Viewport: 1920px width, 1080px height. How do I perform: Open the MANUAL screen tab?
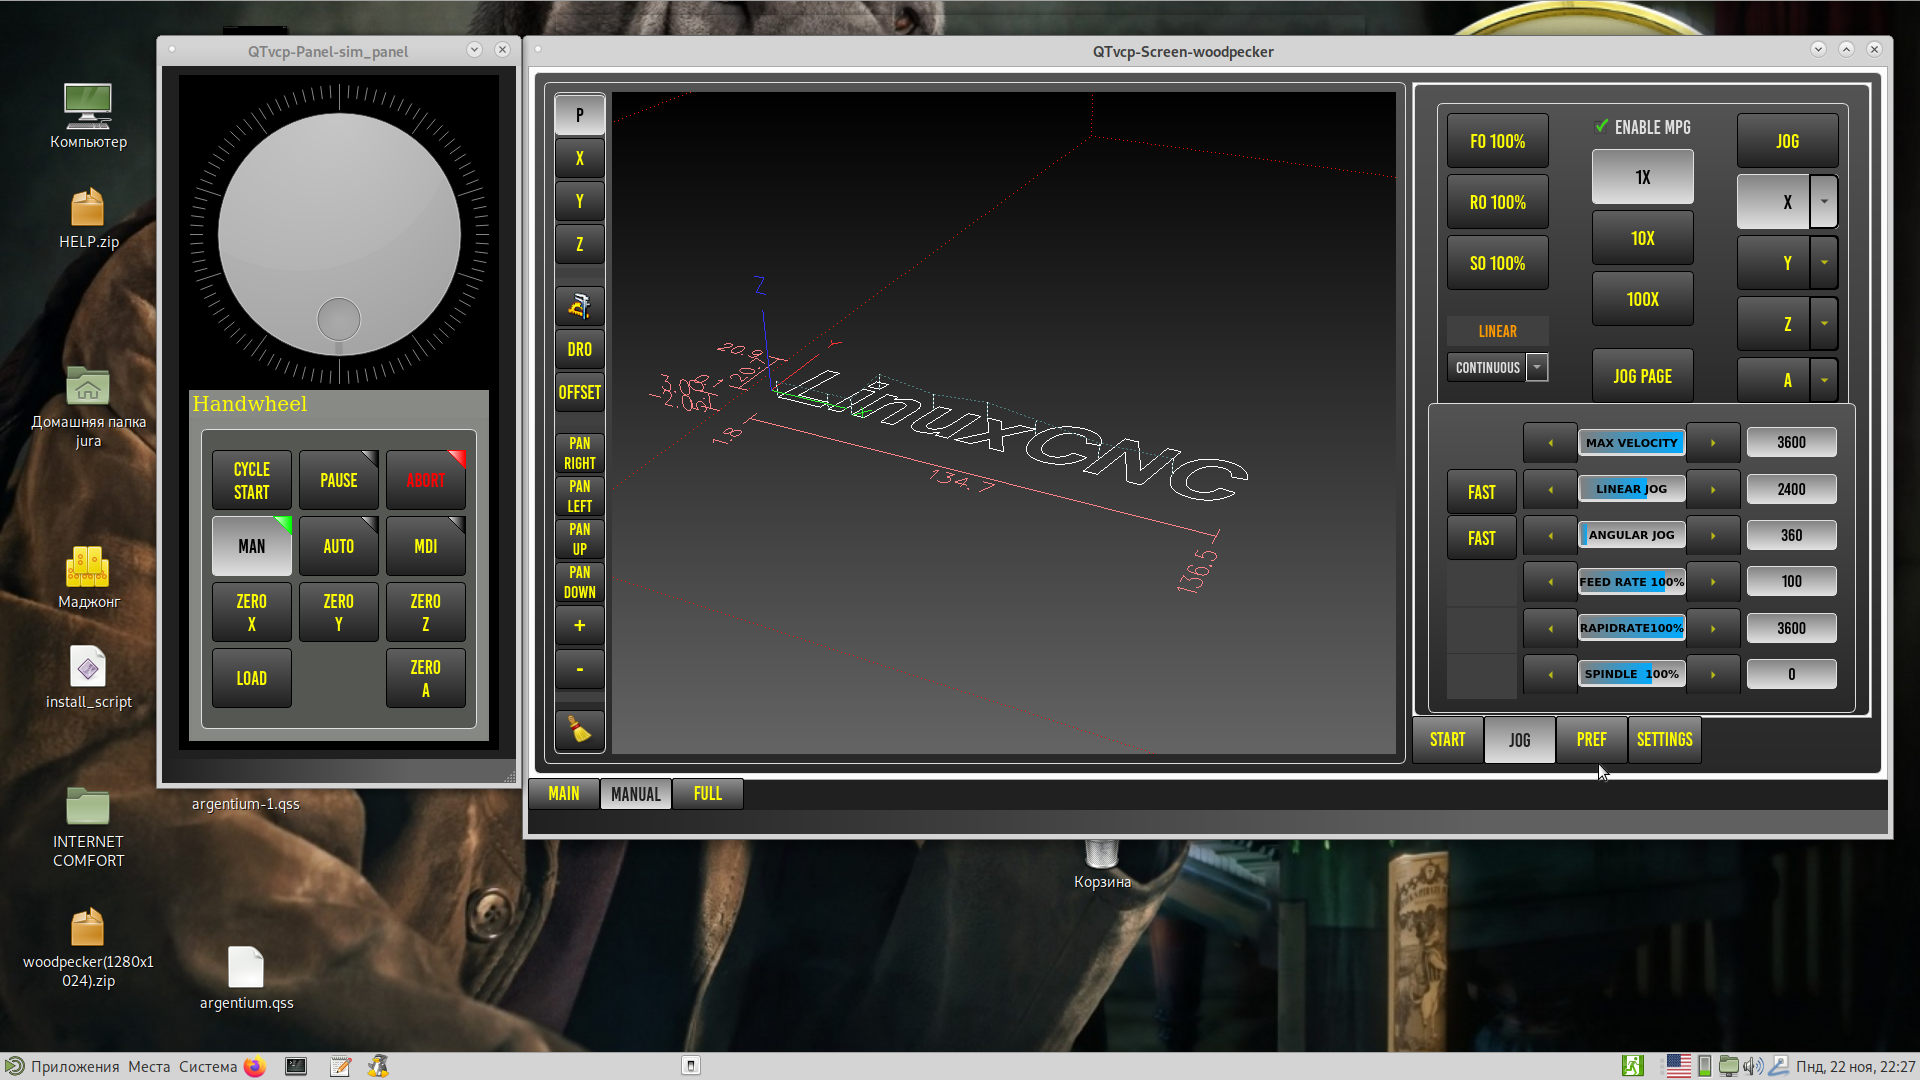(635, 794)
